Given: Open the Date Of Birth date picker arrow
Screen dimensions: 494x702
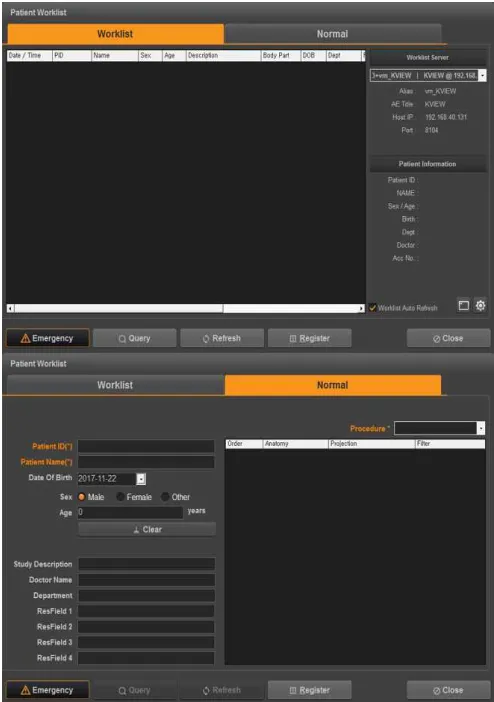Looking at the screenshot, I should click(x=141, y=479).
